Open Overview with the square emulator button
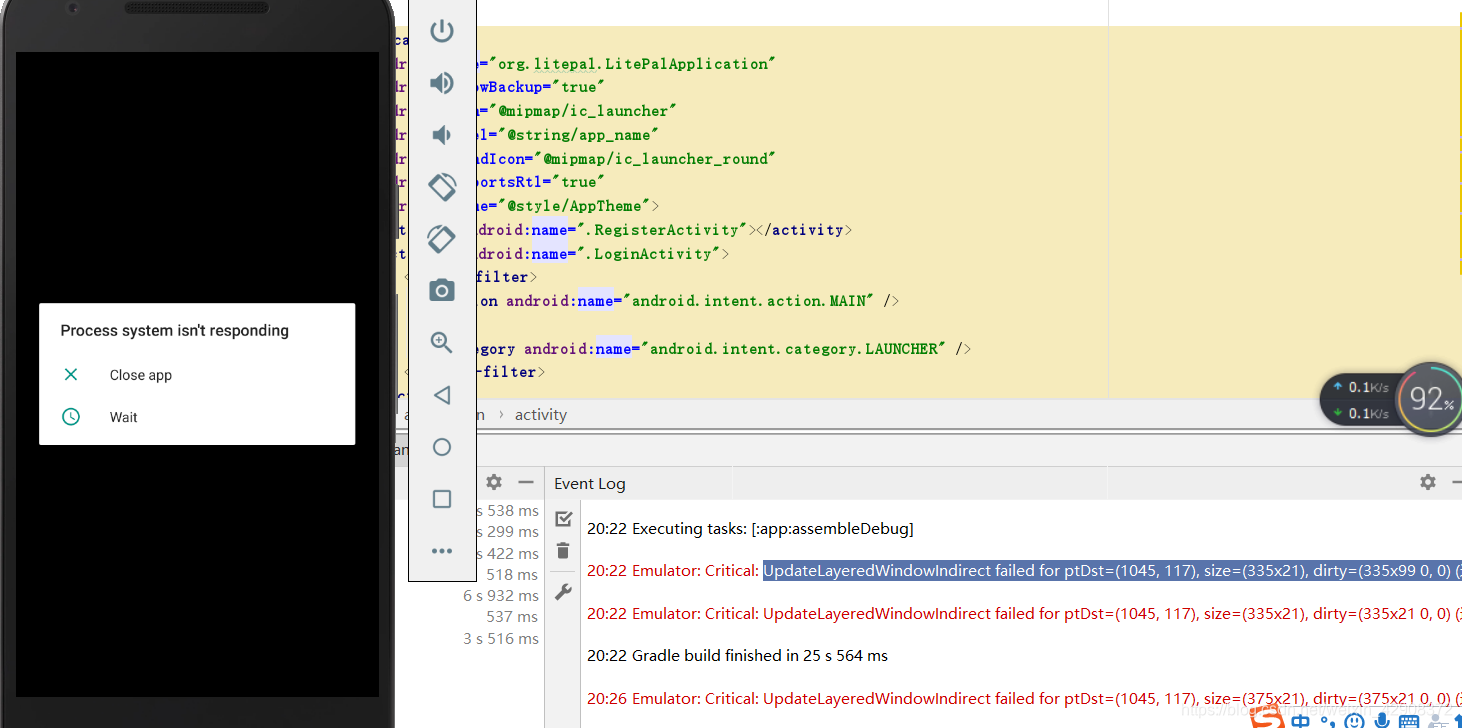This screenshot has width=1462, height=728. pyautogui.click(x=442, y=499)
